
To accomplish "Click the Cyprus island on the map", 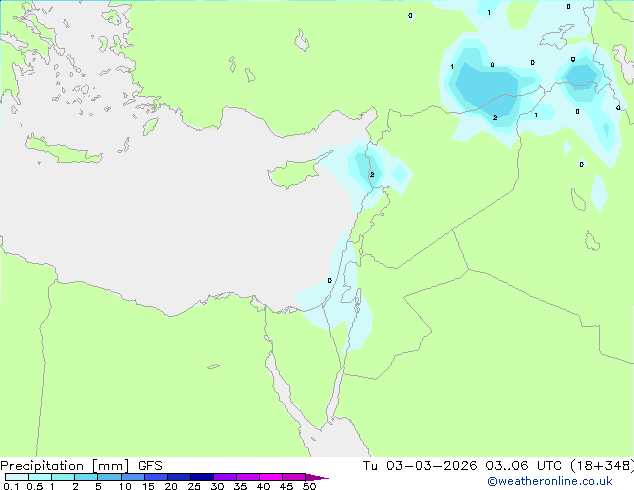I will tap(295, 173).
